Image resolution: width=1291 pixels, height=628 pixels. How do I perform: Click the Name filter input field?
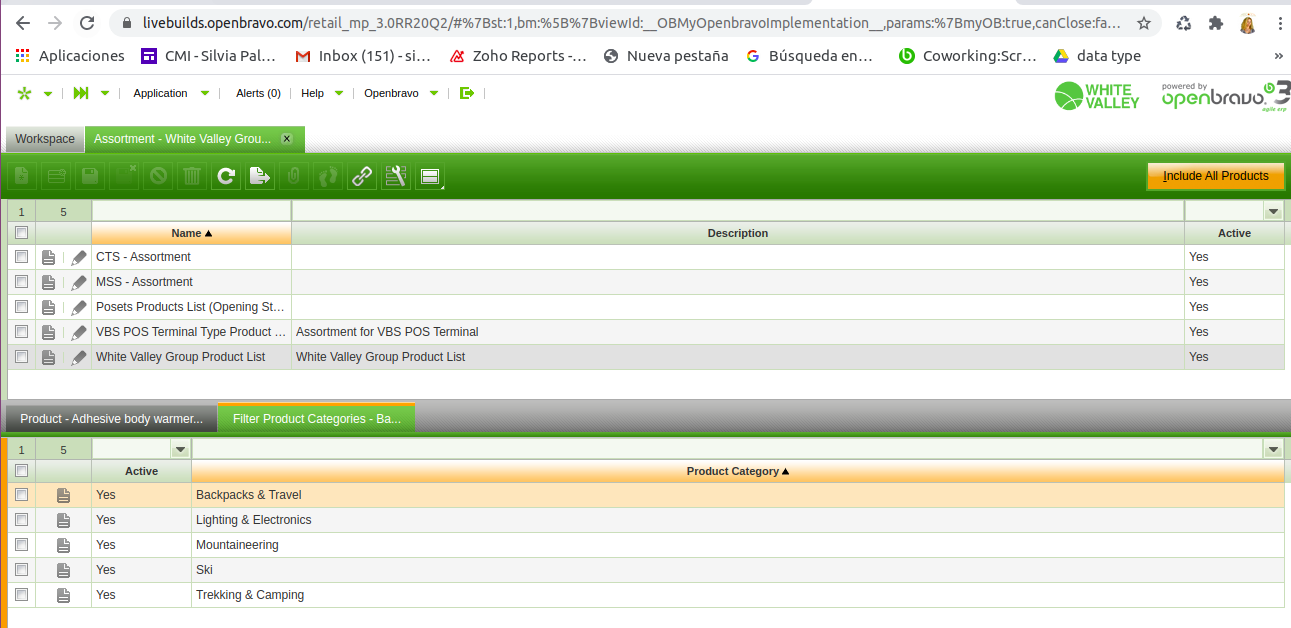pos(191,211)
